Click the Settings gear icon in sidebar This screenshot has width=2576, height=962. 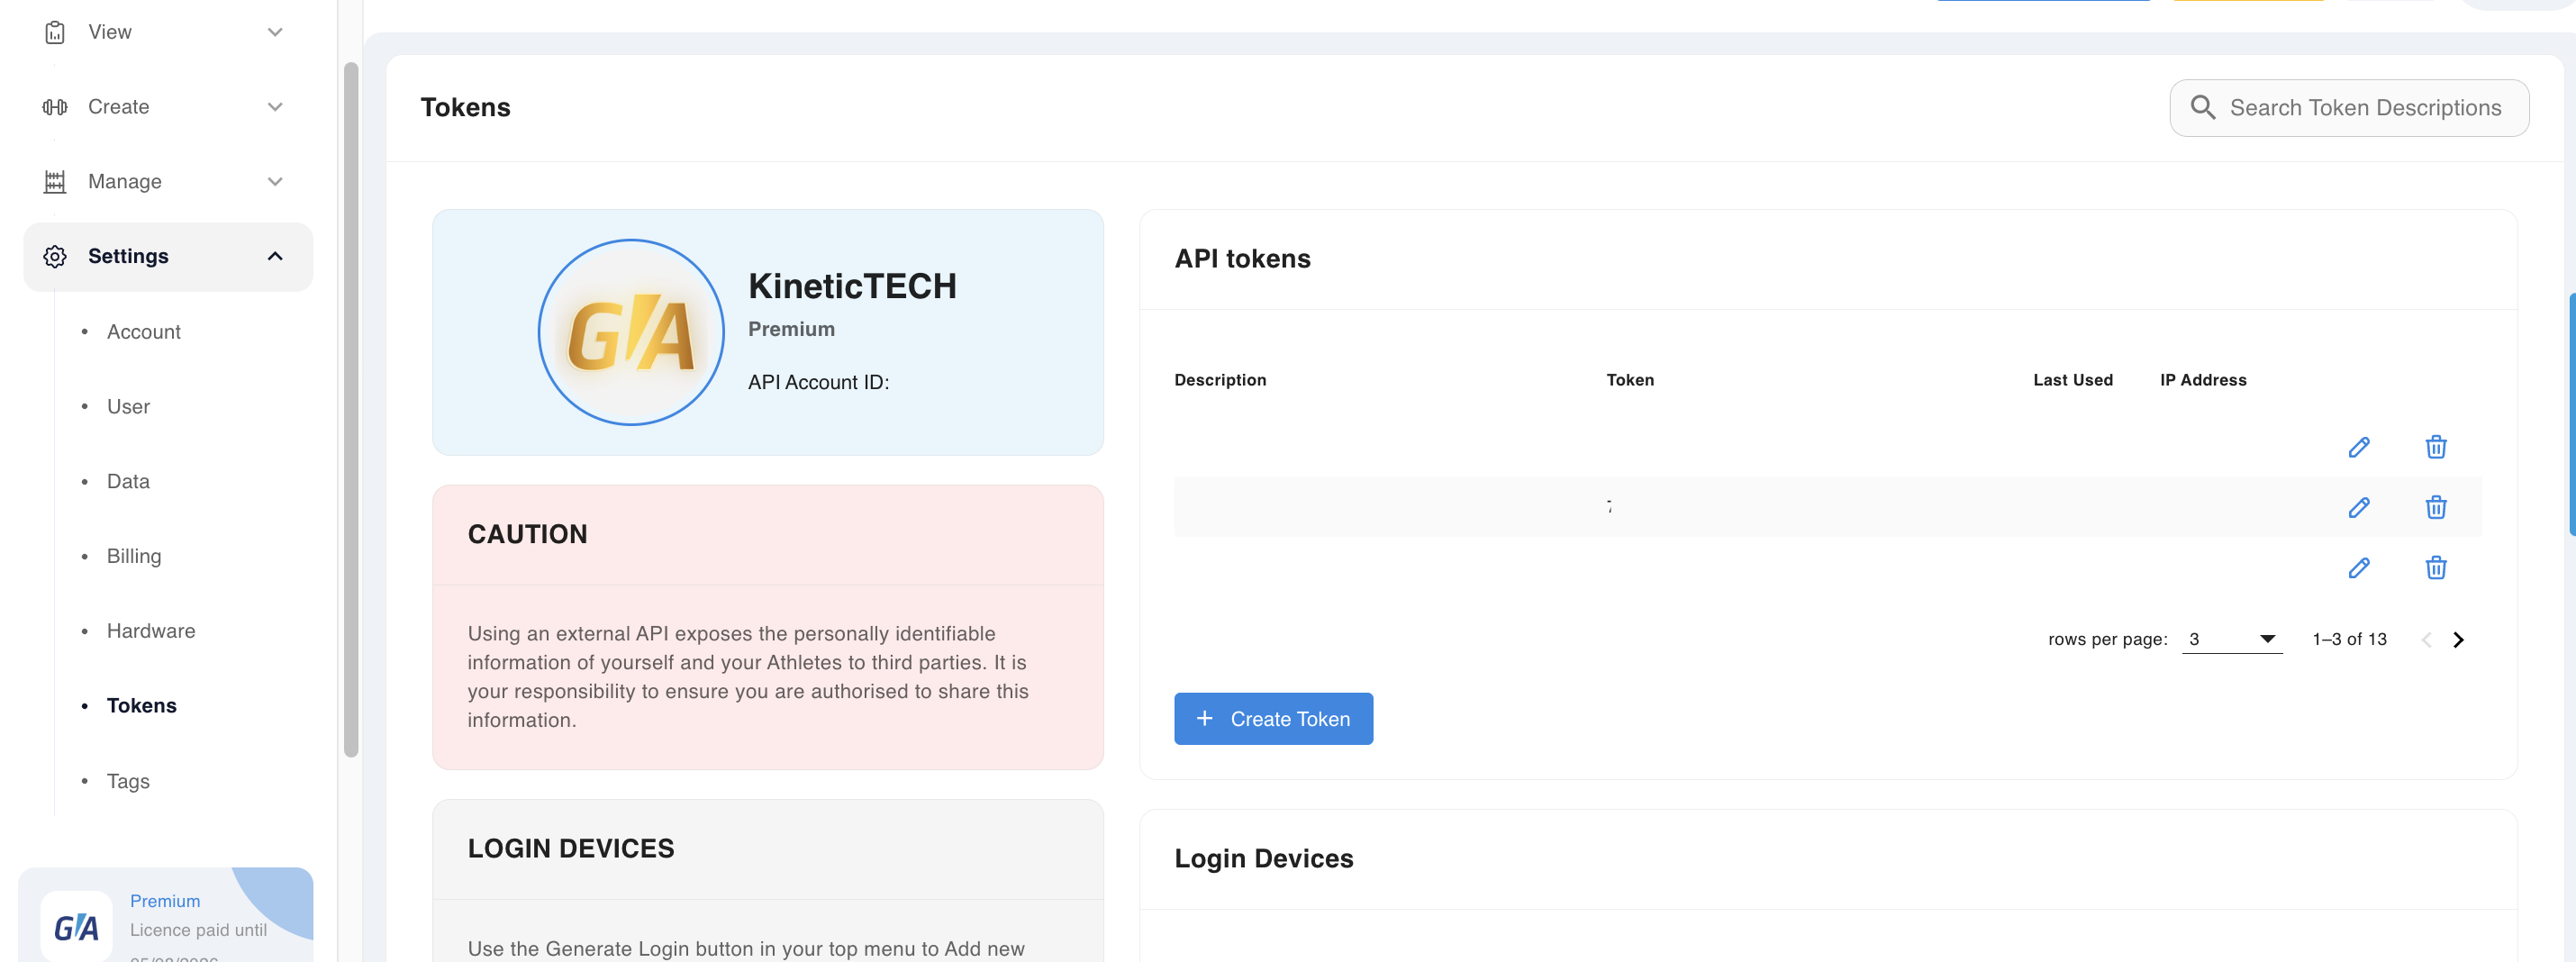pos(55,257)
